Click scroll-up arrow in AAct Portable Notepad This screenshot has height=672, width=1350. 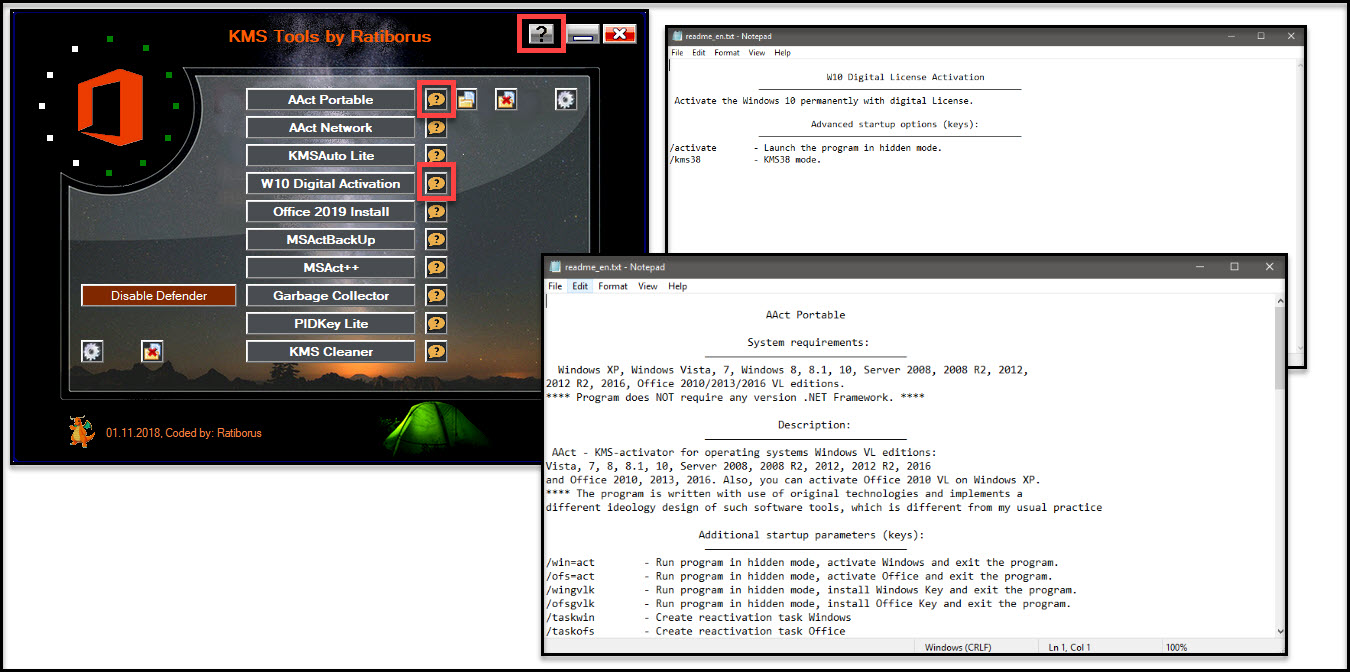pyautogui.click(x=1278, y=301)
